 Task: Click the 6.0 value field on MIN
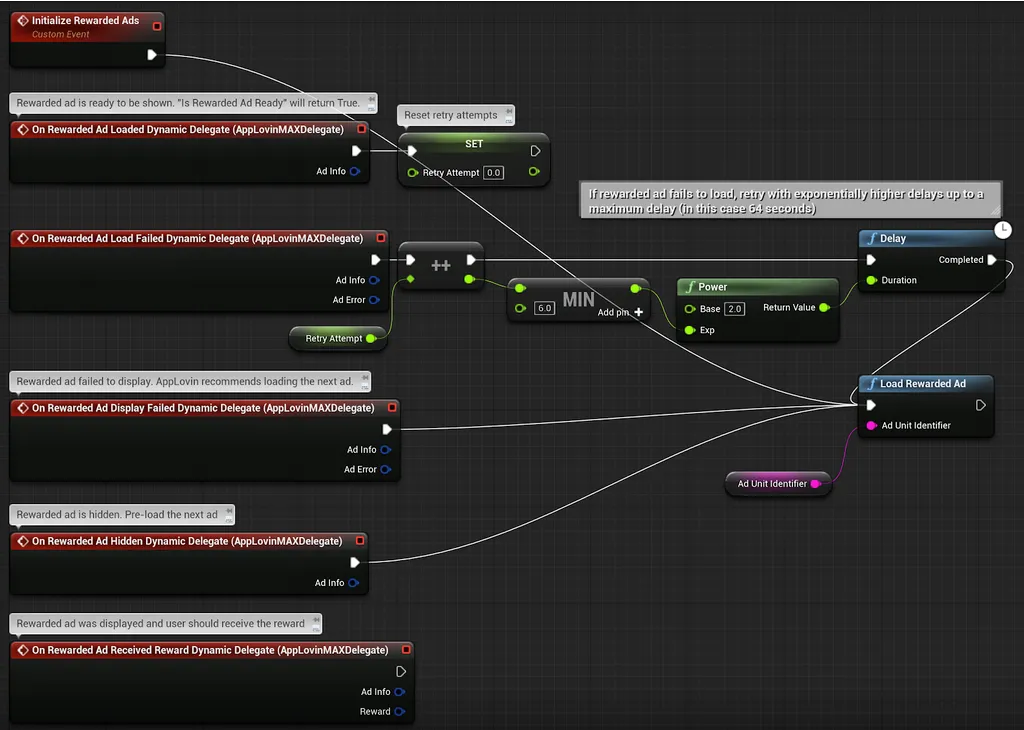tap(544, 309)
